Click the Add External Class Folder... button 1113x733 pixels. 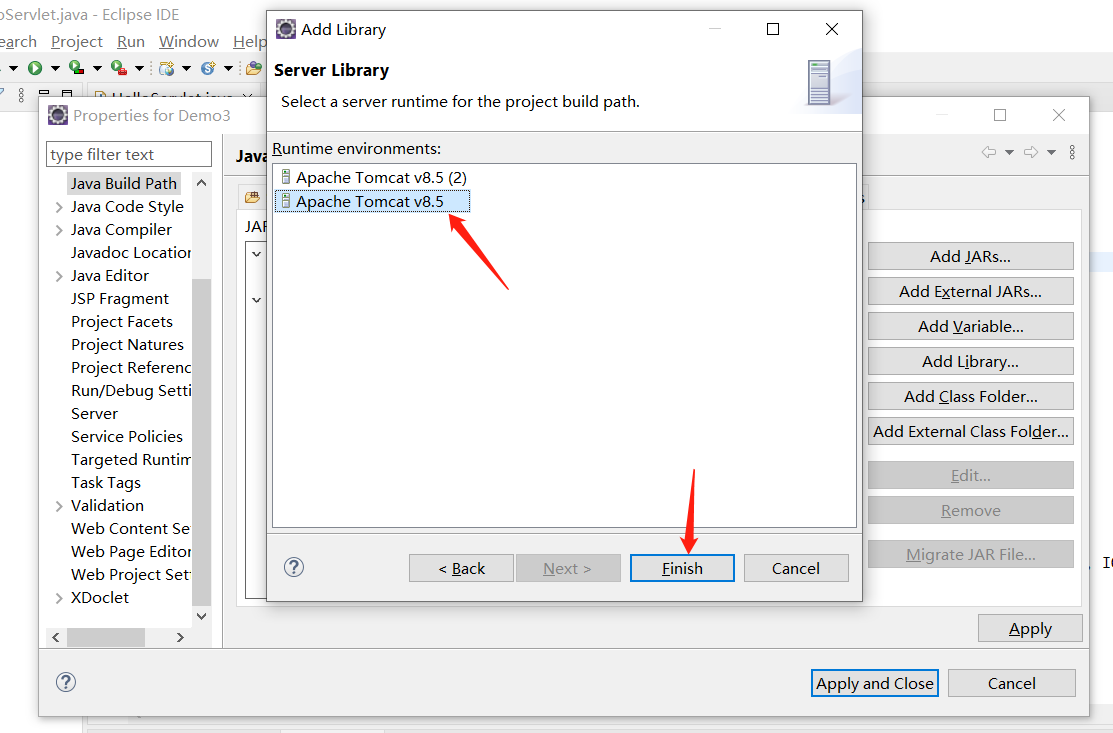(970, 431)
